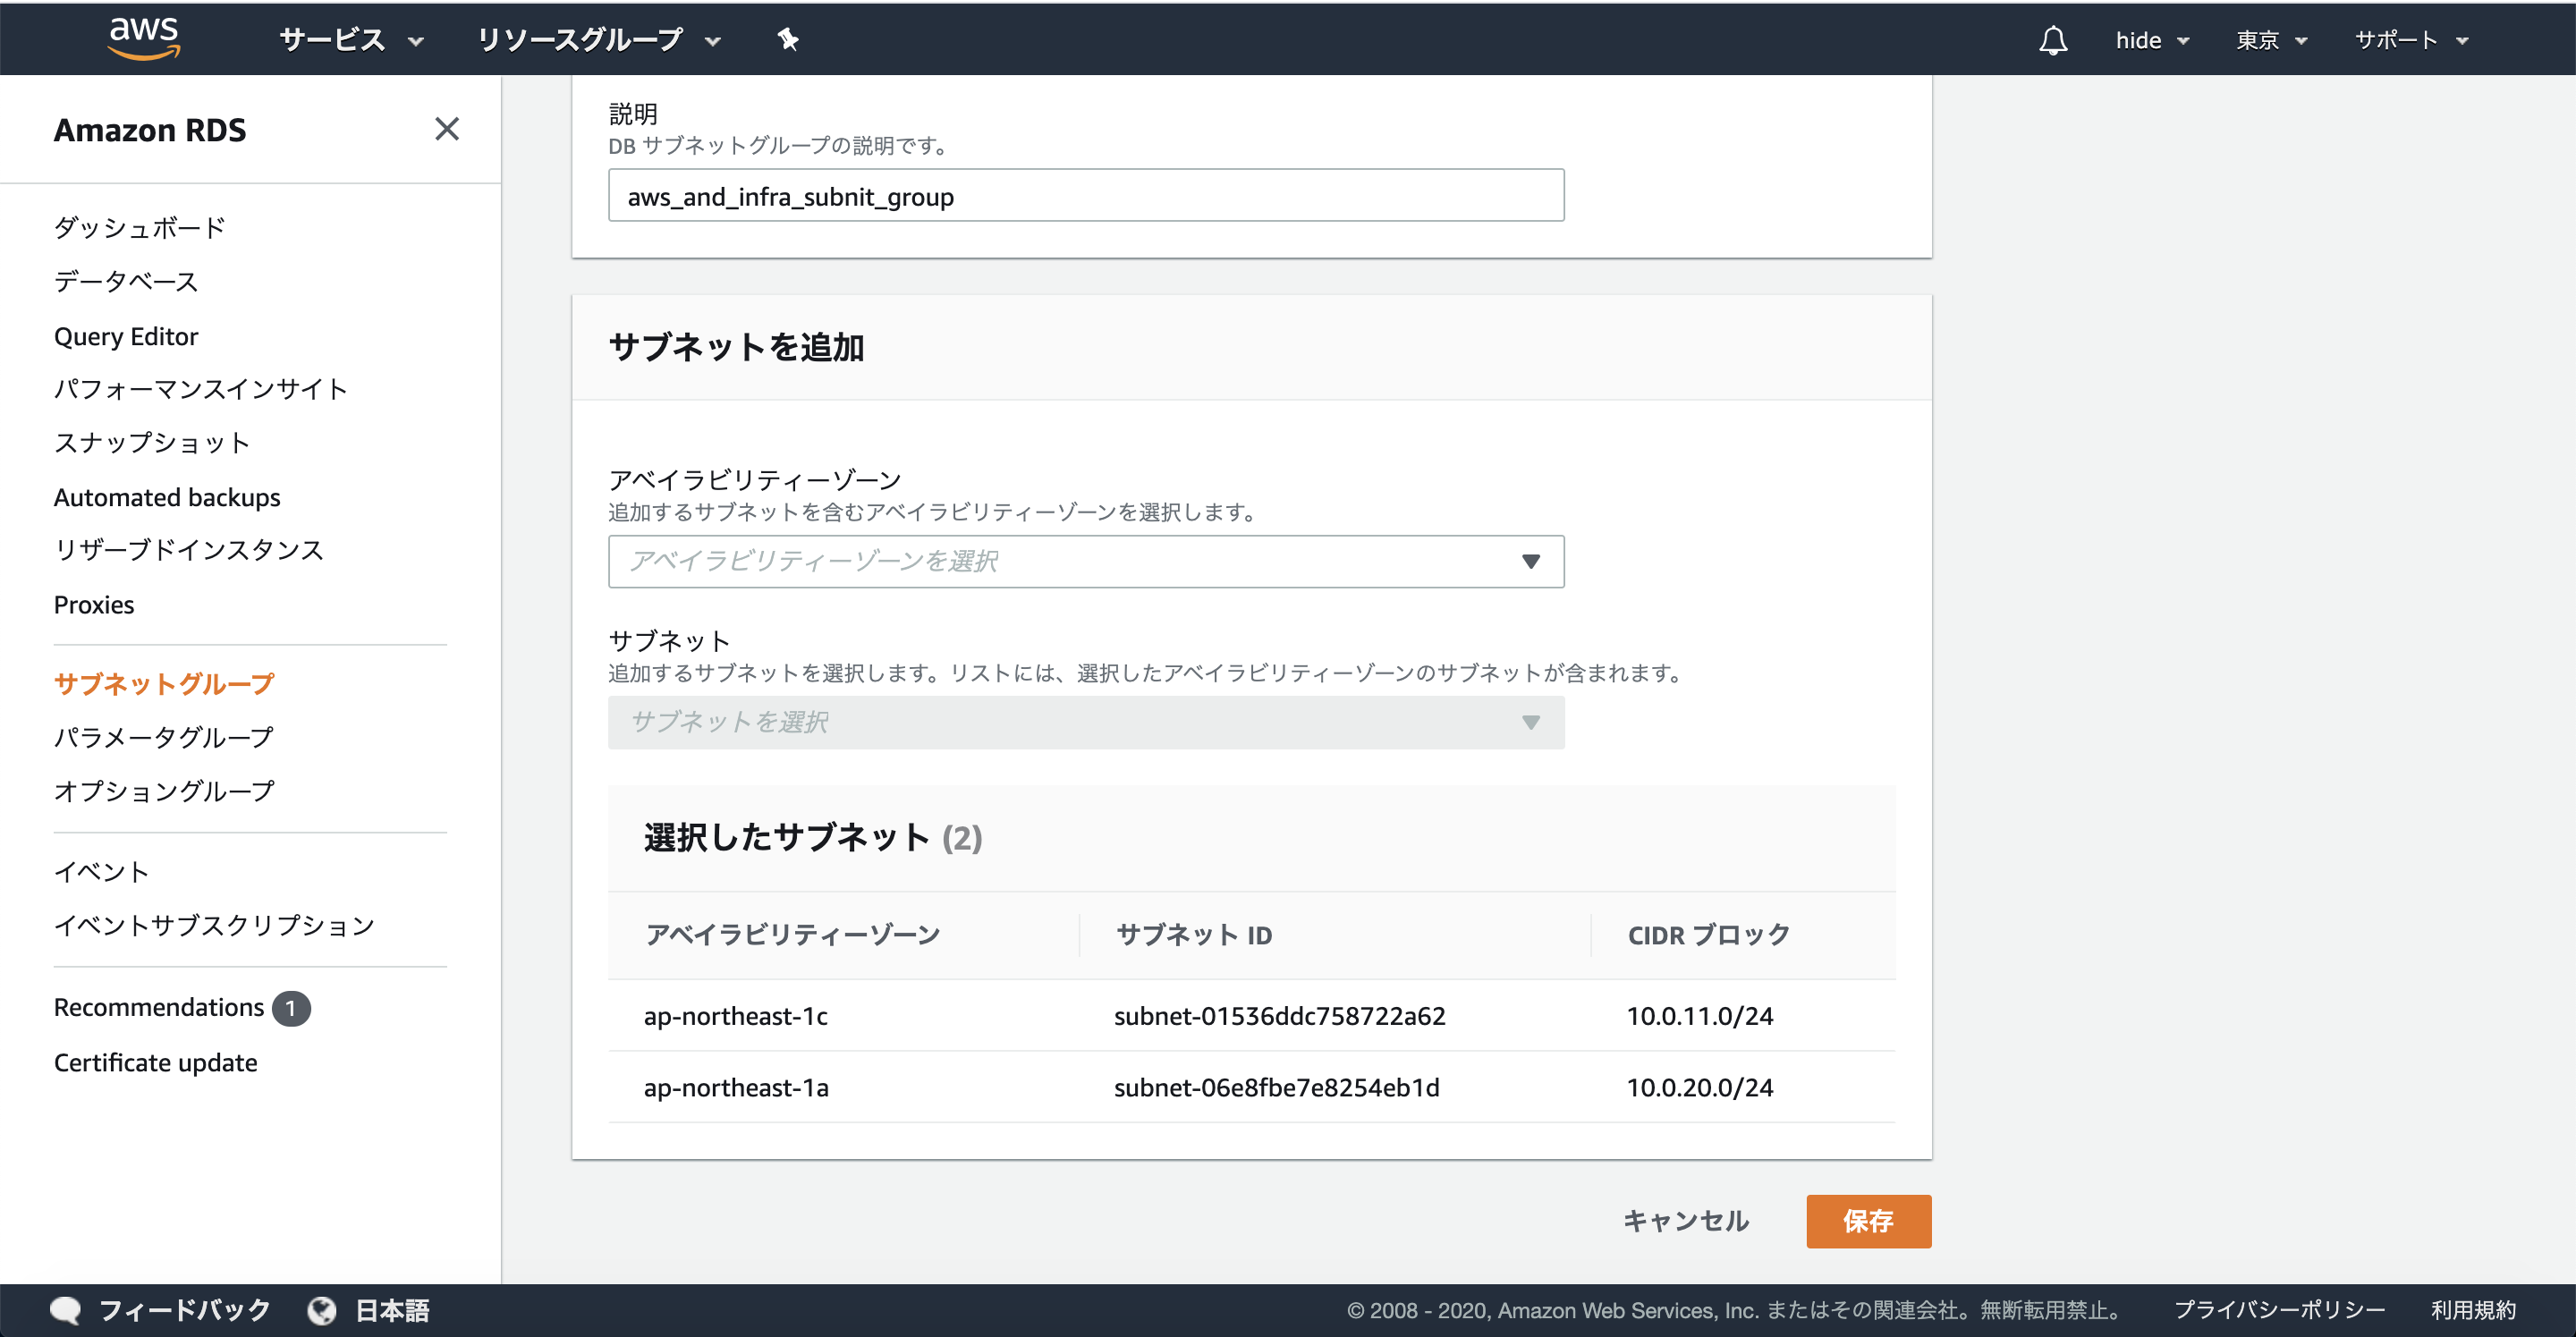The height and width of the screenshot is (1337, 2576).
Task: Open the アベイラビリティーゾーンを選択 dropdown
Action: tap(1086, 561)
